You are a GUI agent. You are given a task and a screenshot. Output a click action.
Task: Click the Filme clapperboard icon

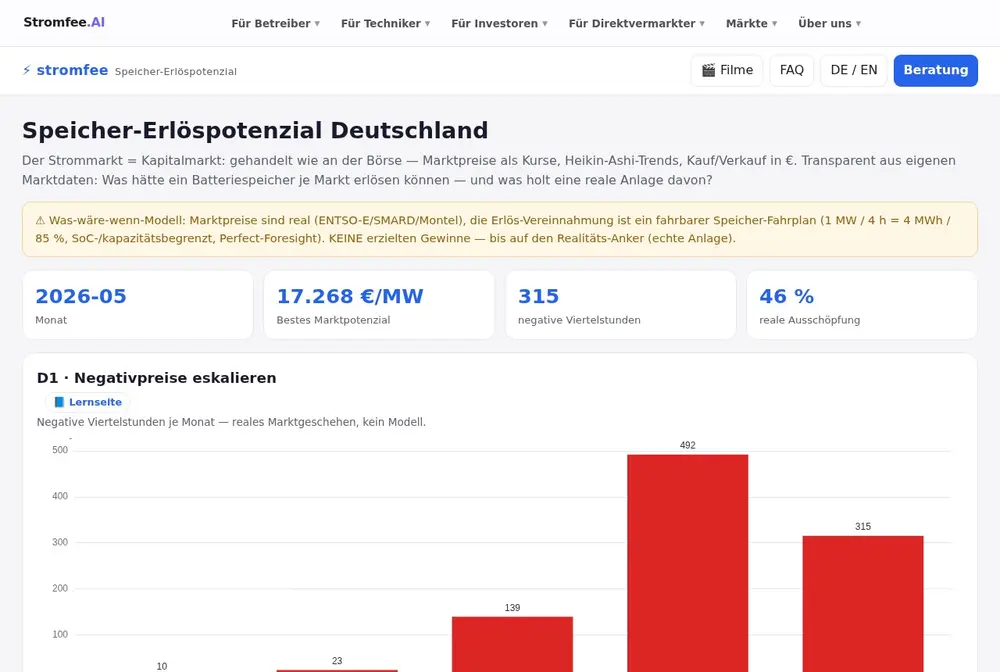[x=709, y=70]
